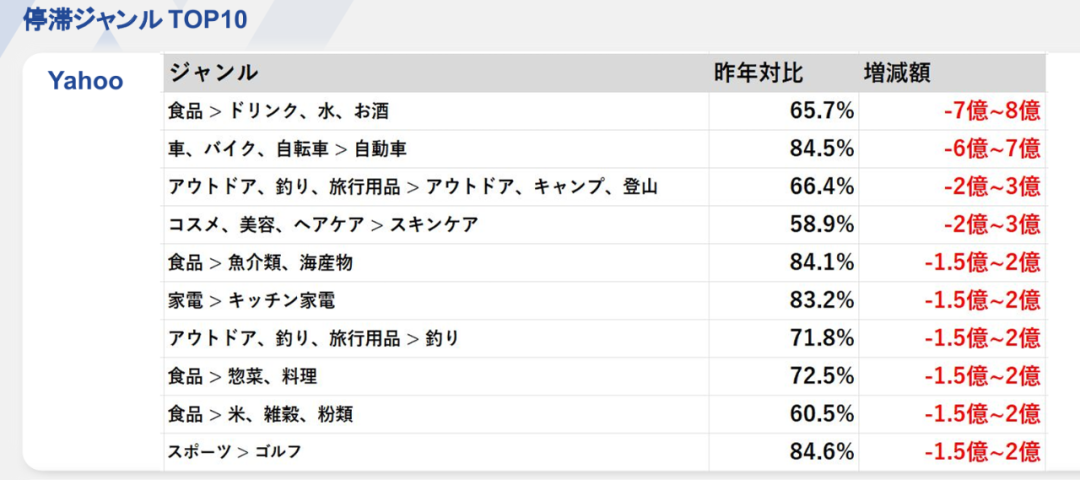Click the 停滞ジャンル TOP10 title
Screen dimensions: 1080x480
click(134, 20)
